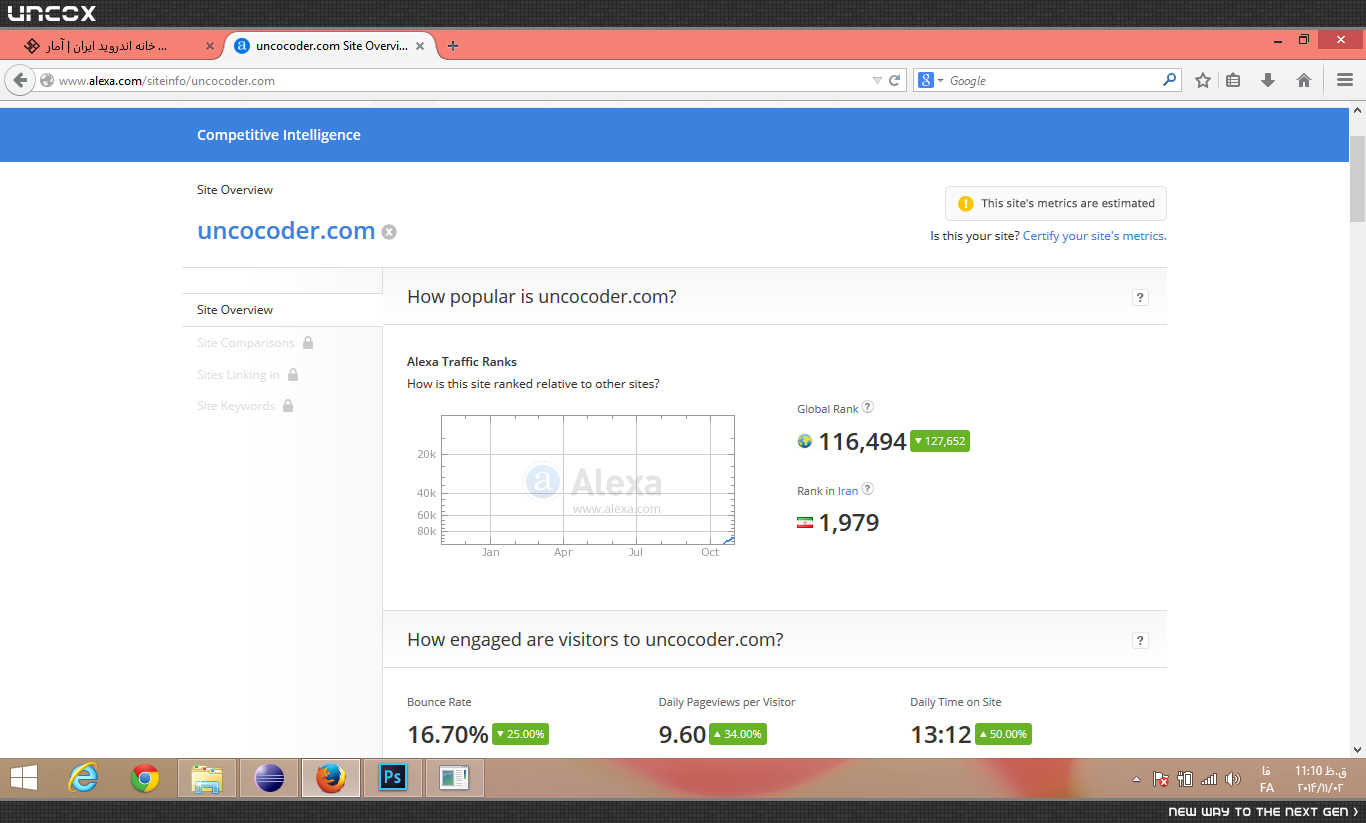Click scrollbar down arrow
This screenshot has height=823, width=1366.
point(1357,749)
